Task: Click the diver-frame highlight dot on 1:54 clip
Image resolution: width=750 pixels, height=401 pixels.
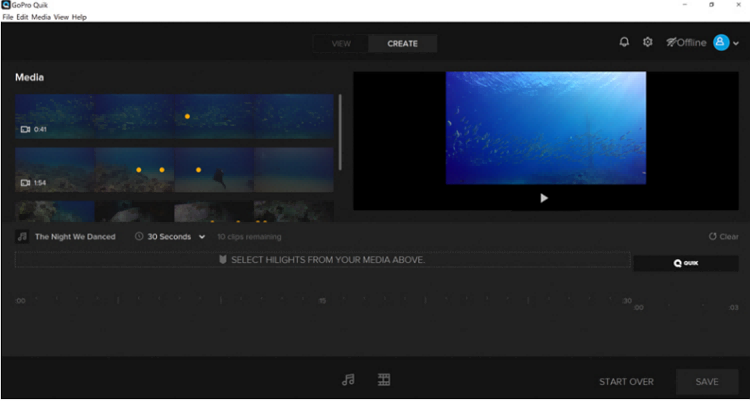Action: [199, 170]
